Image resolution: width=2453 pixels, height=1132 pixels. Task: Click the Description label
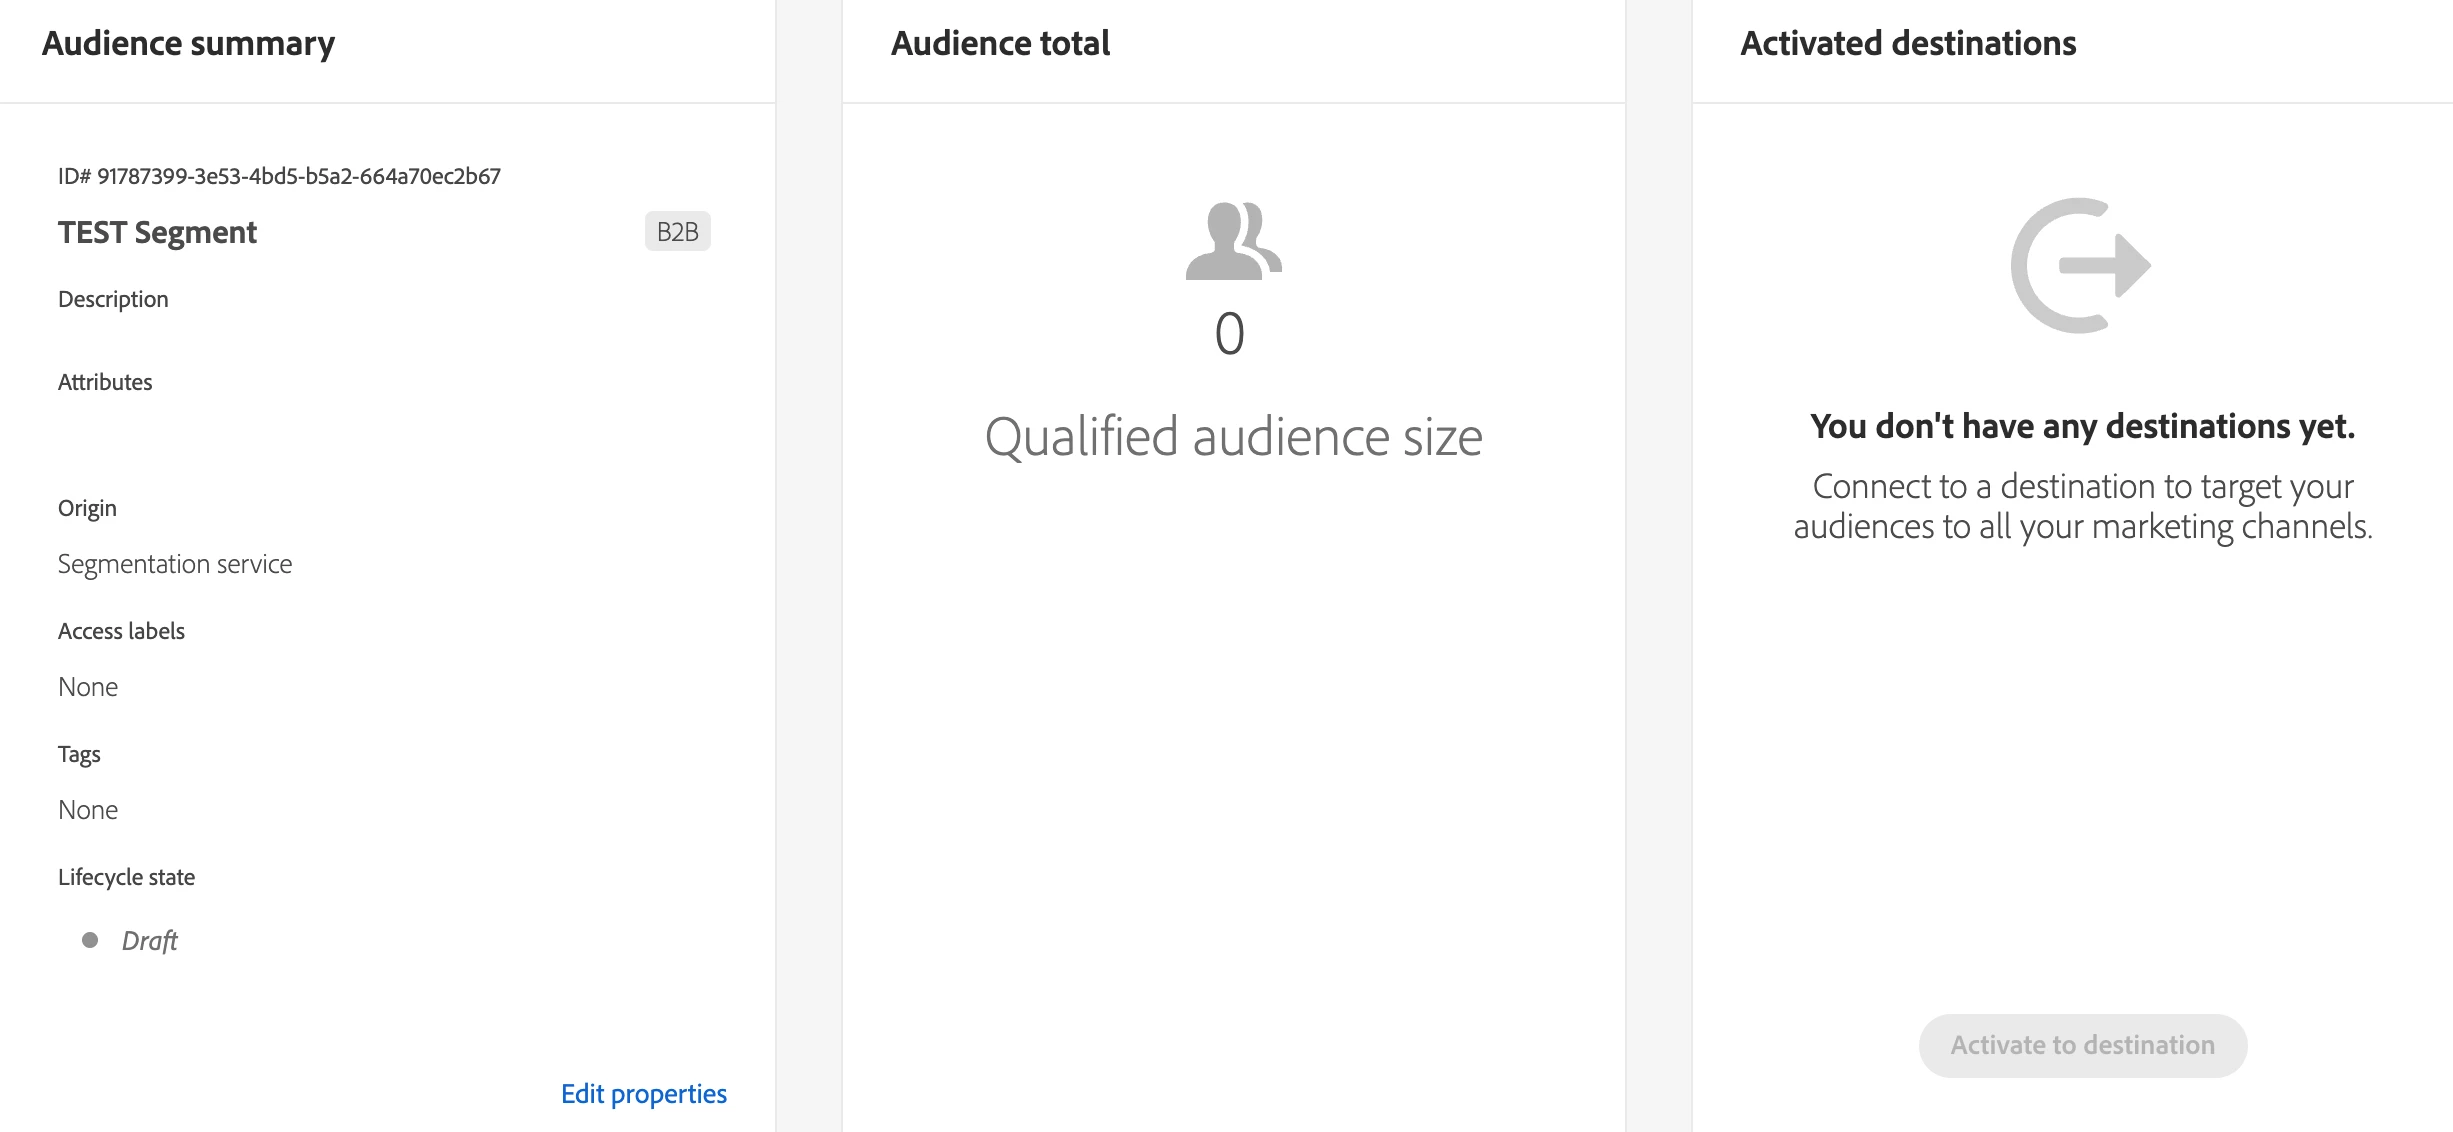pos(113,299)
